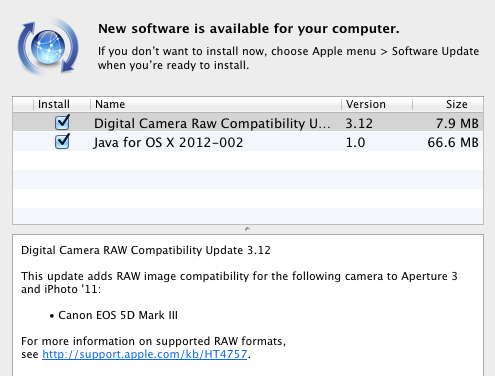Click Digital Camera RAW Compatibility Update 3.12 heading
Image resolution: width=495 pixels, height=376 pixels.
146,250
